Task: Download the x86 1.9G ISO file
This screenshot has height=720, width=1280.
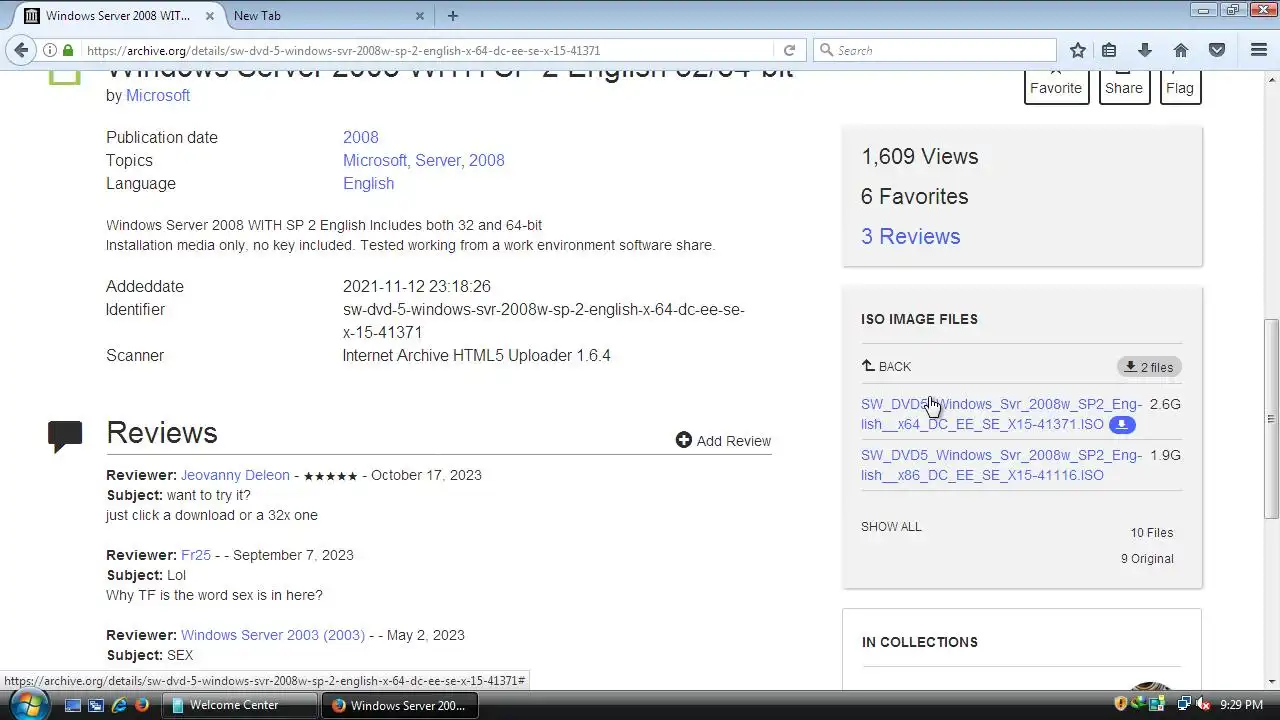Action: (1001, 465)
